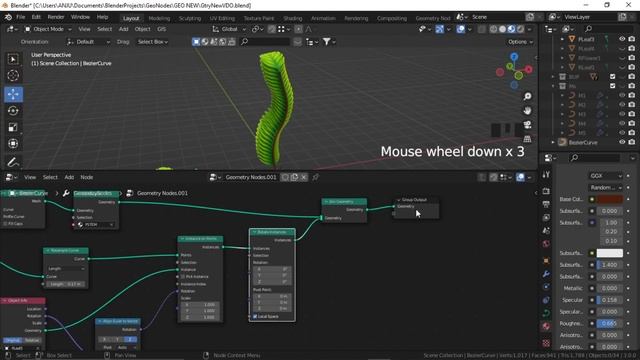Click the white Subsurface Color swatch
The image size is (640, 360).
coord(610,253)
